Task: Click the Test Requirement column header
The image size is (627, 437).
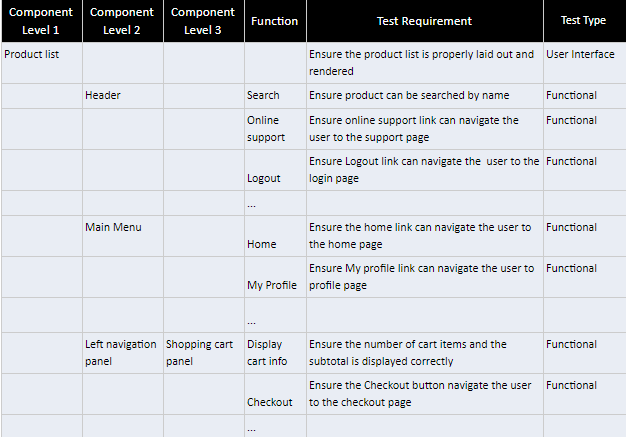Action: 425,21
